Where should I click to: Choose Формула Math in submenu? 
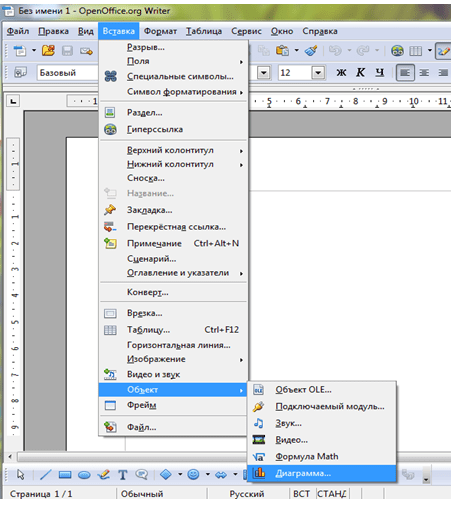322,457
